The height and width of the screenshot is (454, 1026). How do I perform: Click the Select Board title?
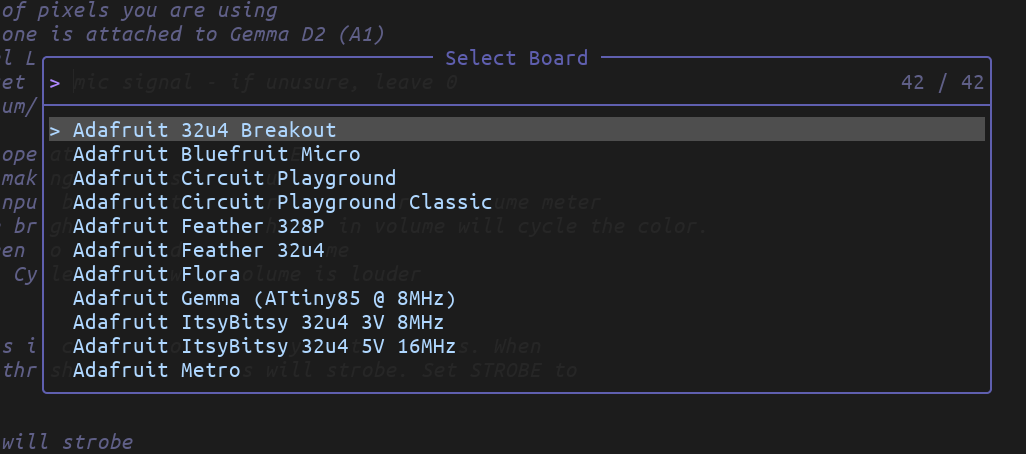[516, 58]
